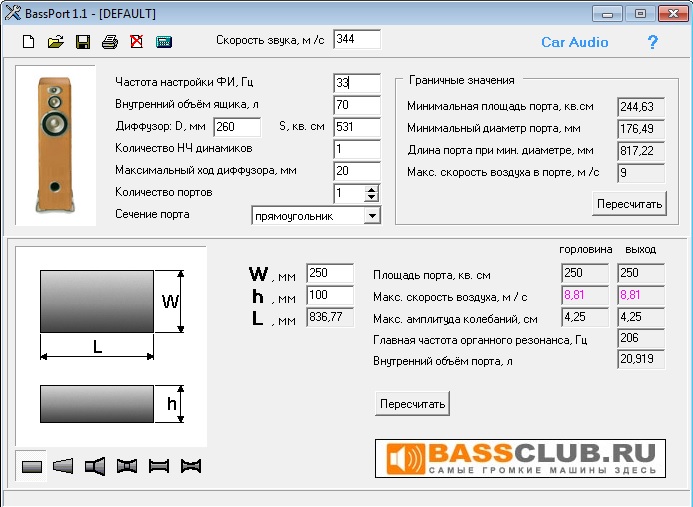The image size is (693, 507).
Task: Select the flared horn port shape icon
Action: (x=95, y=466)
